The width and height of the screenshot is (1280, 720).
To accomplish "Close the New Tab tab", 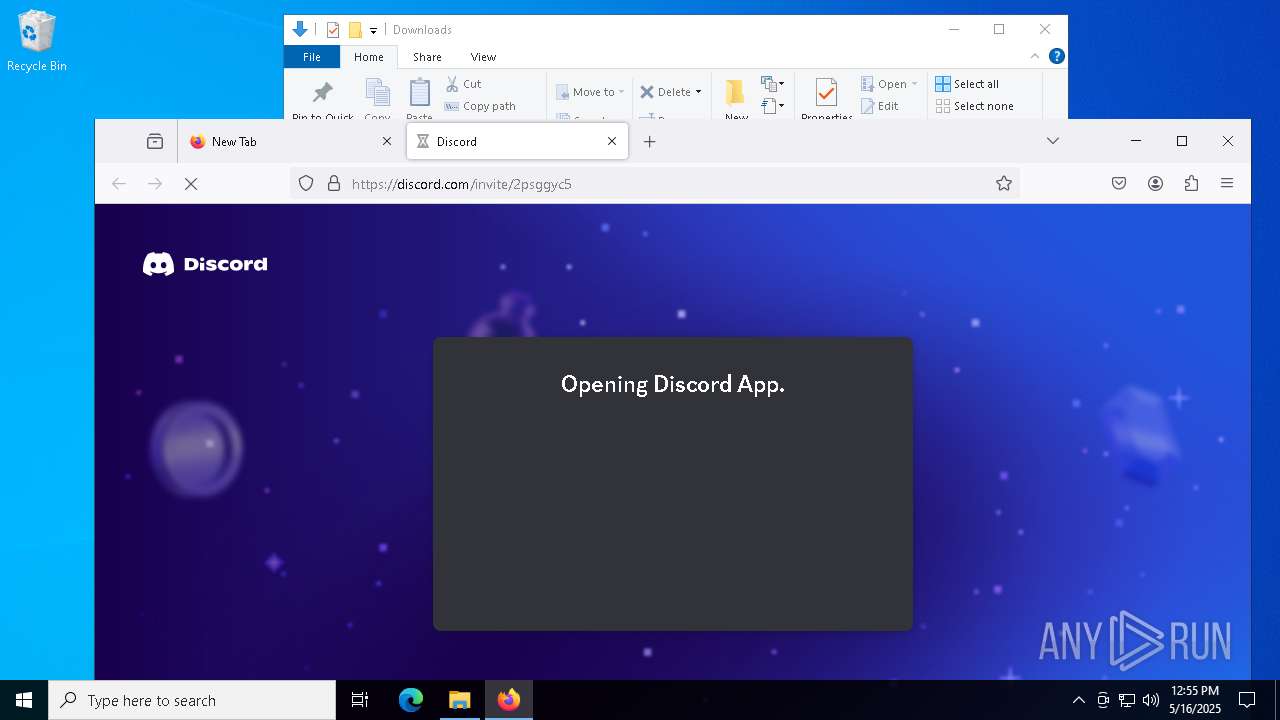I will (387, 142).
